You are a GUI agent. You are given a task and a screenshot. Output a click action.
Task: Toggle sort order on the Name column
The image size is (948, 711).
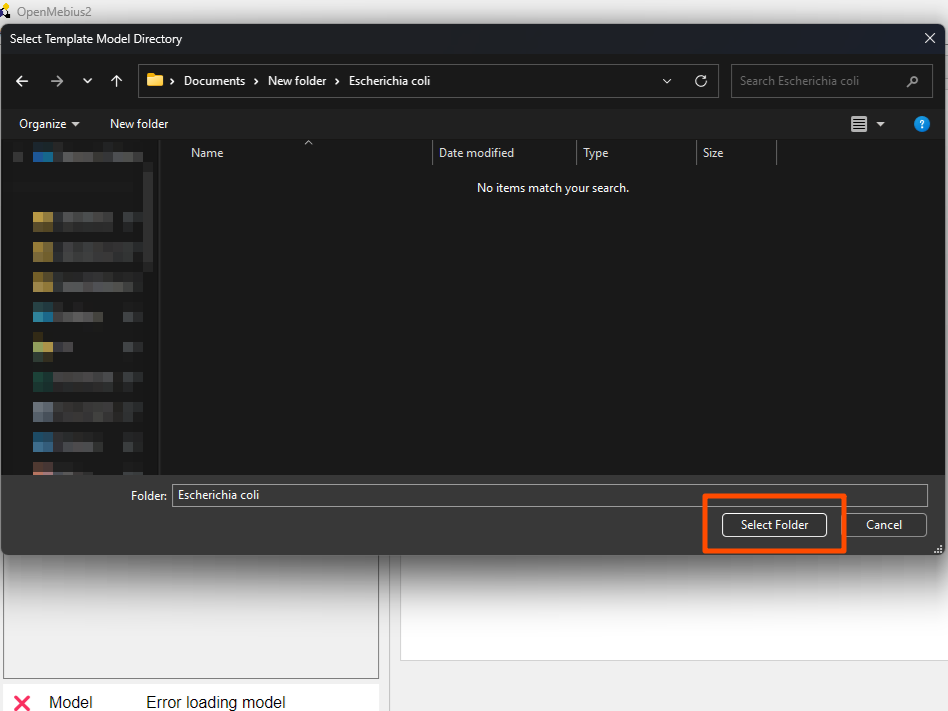(207, 152)
